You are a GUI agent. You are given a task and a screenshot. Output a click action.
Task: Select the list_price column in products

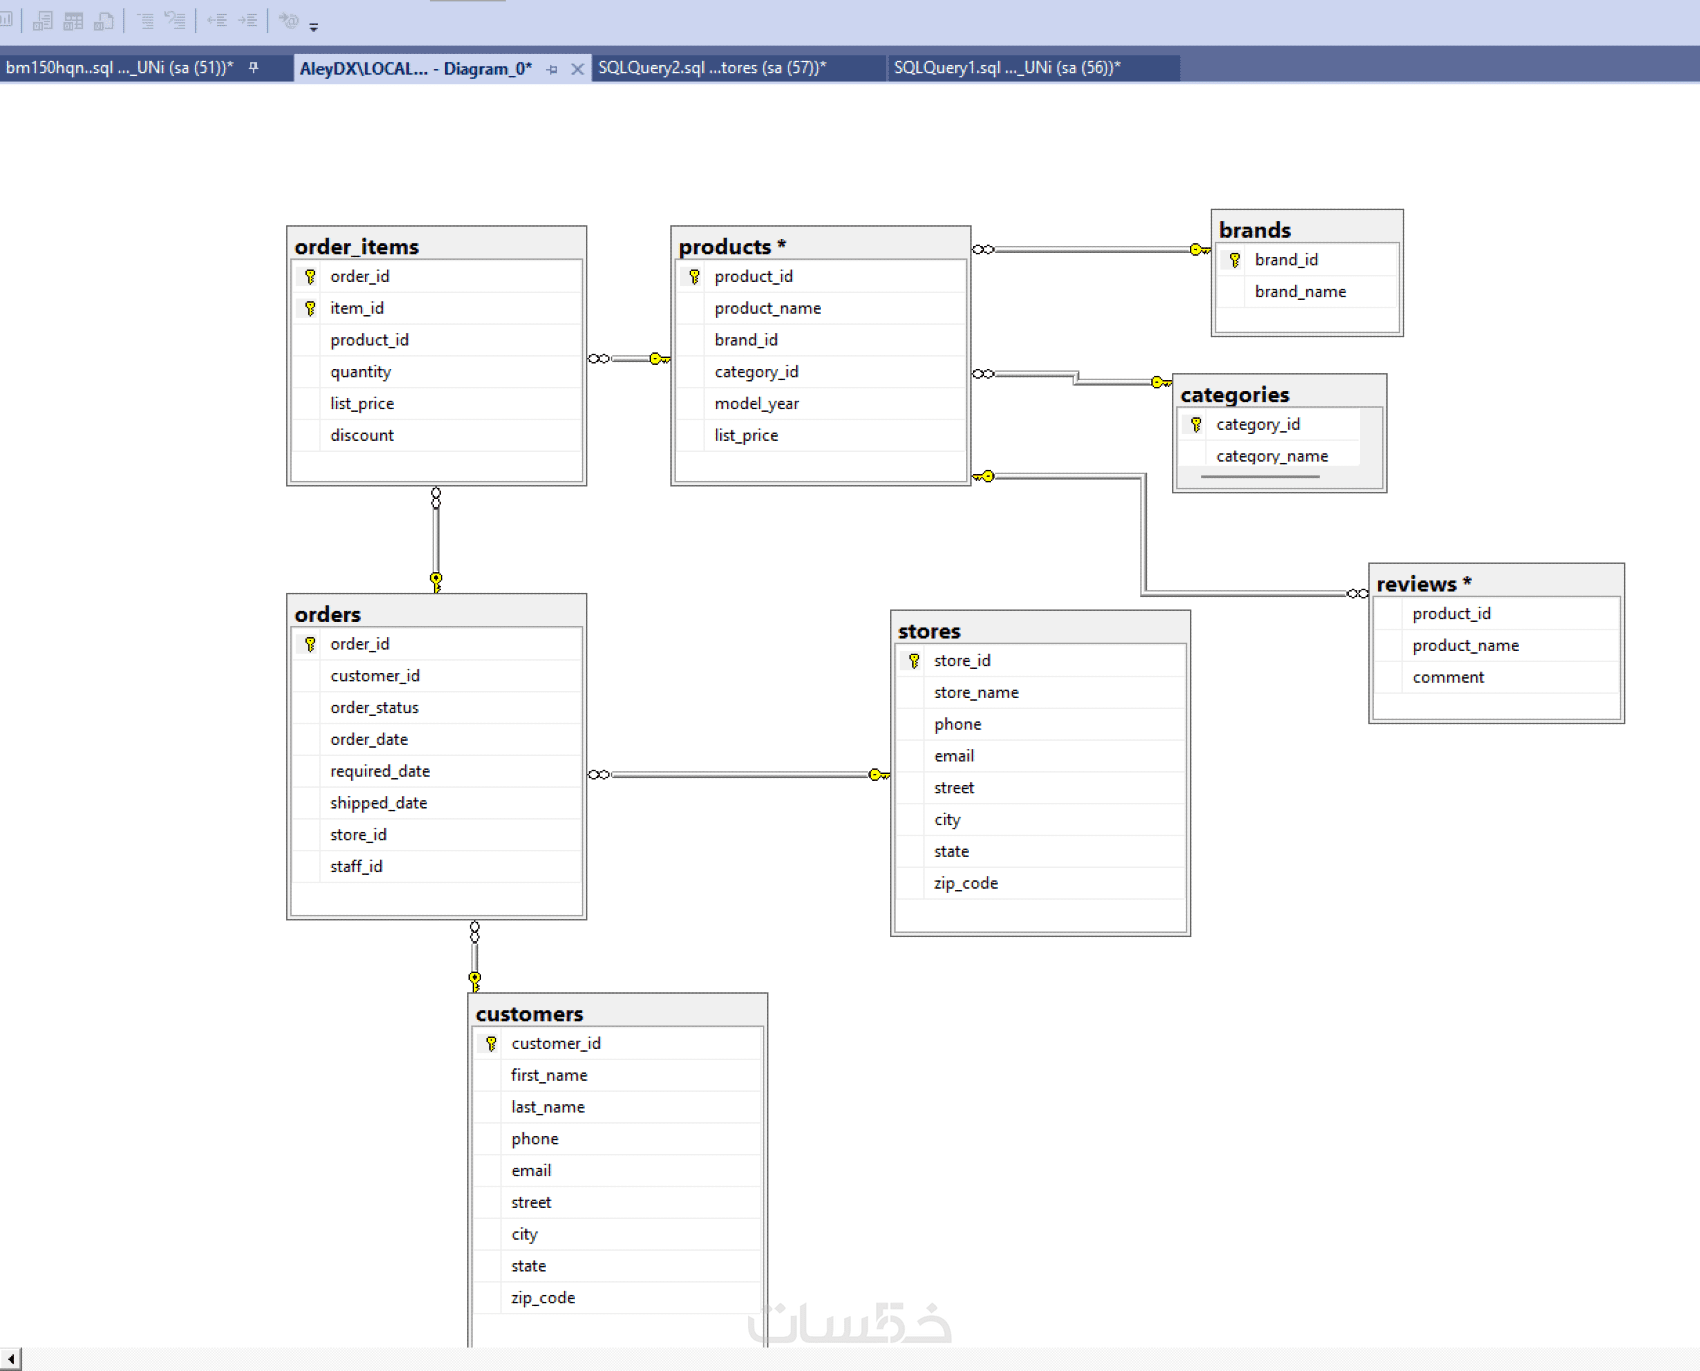[820, 435]
